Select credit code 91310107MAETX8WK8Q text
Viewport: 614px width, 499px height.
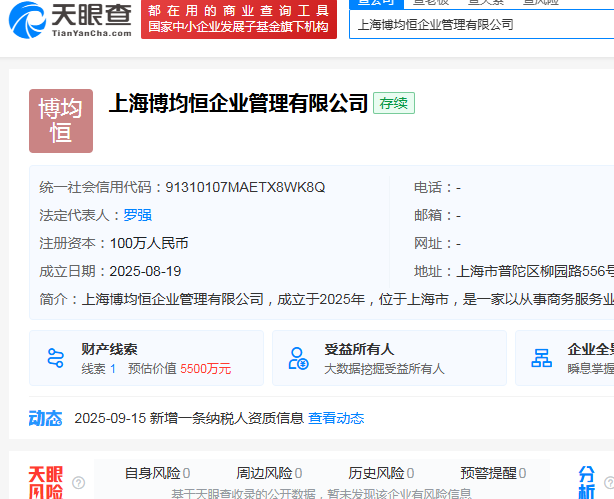pos(245,187)
